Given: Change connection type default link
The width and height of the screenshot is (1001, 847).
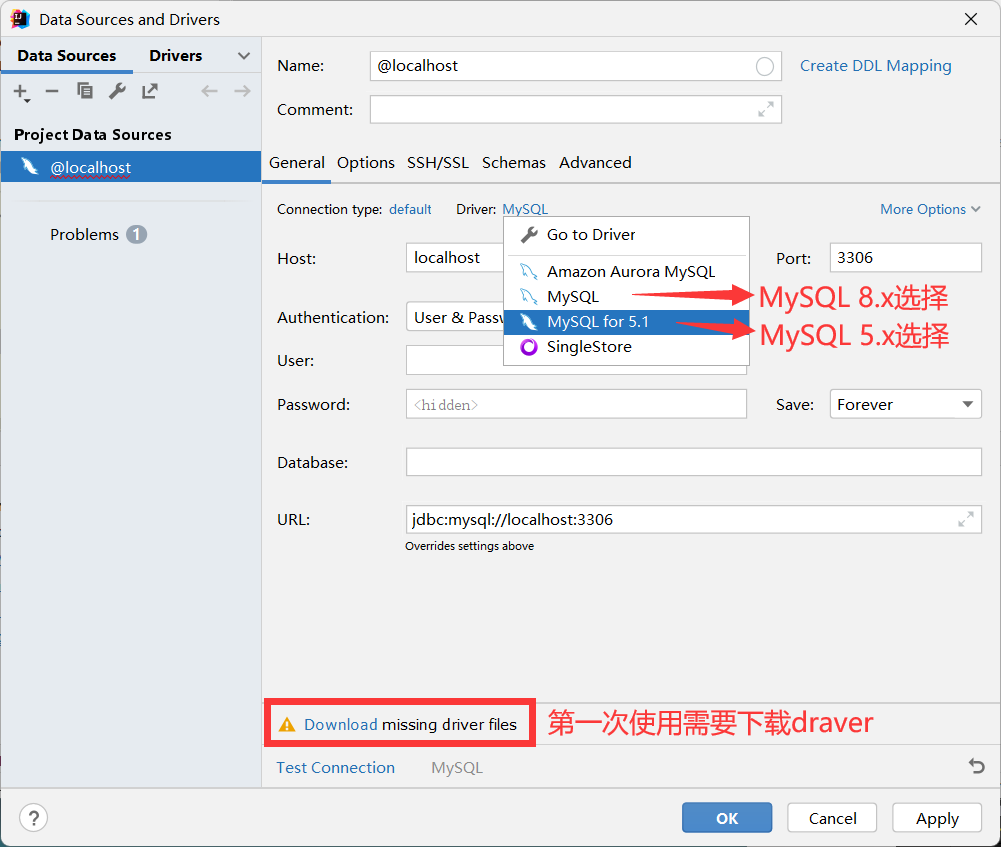Looking at the screenshot, I should click(x=410, y=209).
